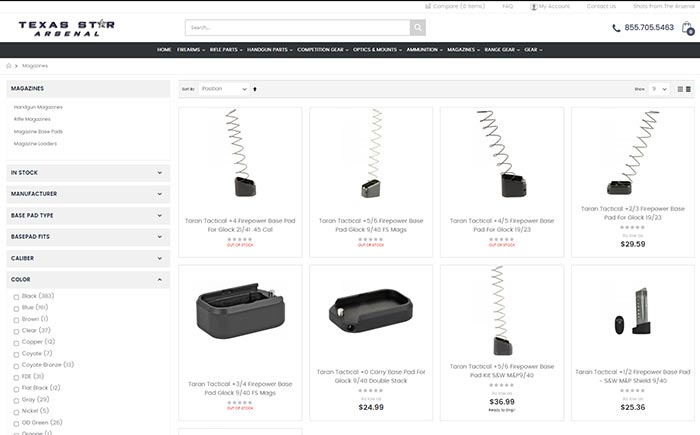Viewport: 700px width, 435px height.
Task: Expand the Base Pad Type filter
Action: click(88, 215)
